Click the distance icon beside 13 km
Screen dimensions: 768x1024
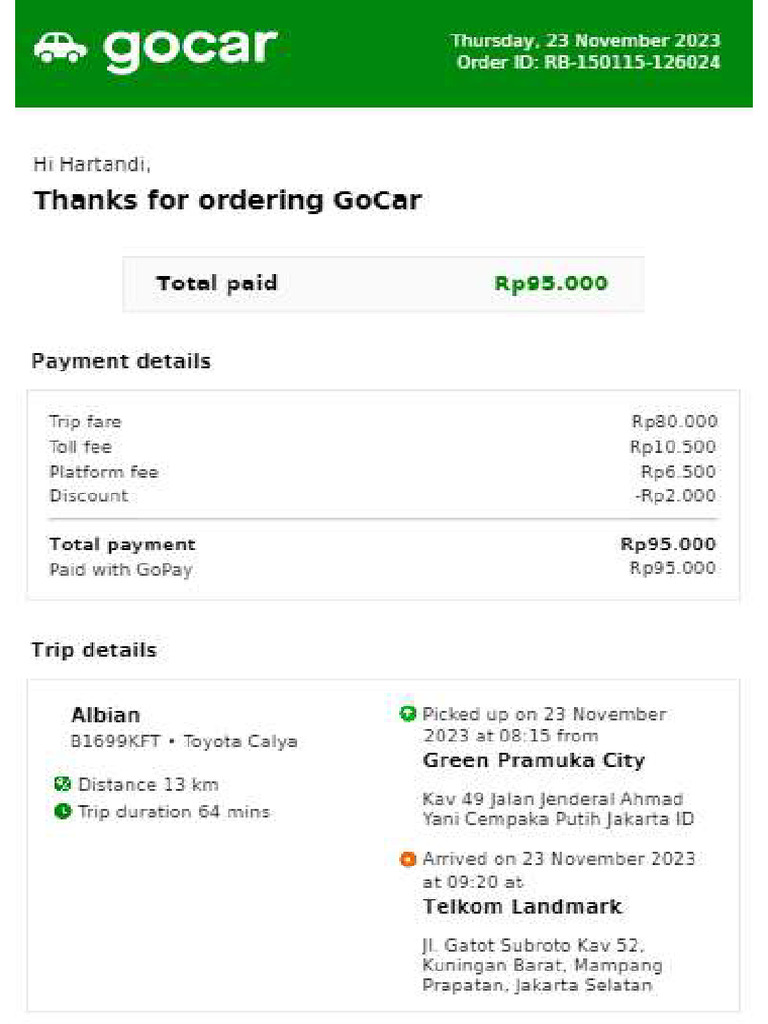point(62,784)
